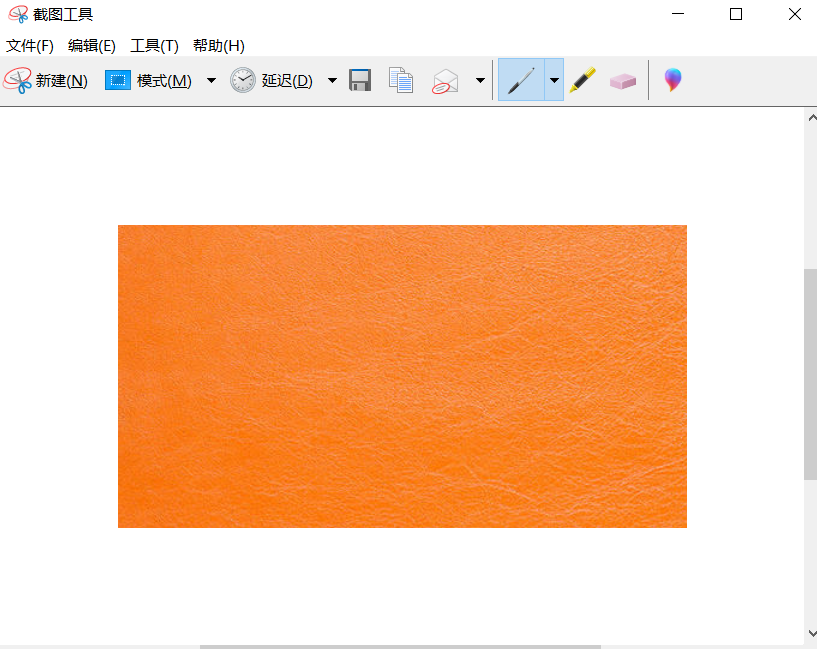Image resolution: width=817 pixels, height=649 pixels.
Task: Click the clock icon beside 延迟
Action: (x=241, y=79)
